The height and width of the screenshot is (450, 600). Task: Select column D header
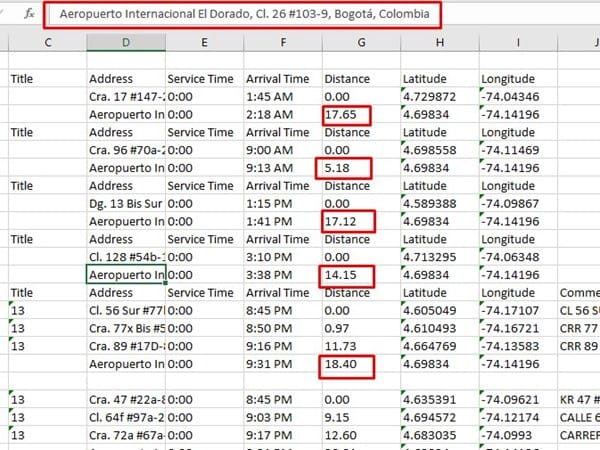click(125, 42)
